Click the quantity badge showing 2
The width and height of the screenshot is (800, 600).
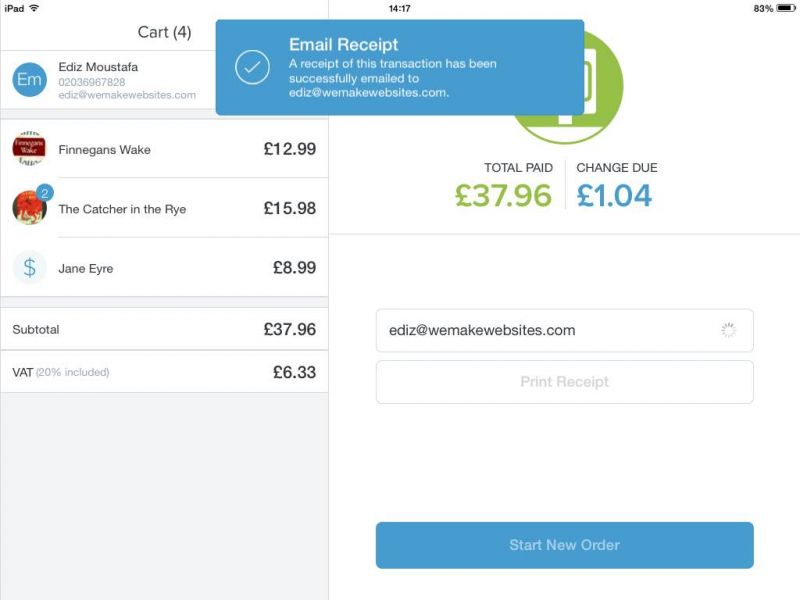[45, 193]
